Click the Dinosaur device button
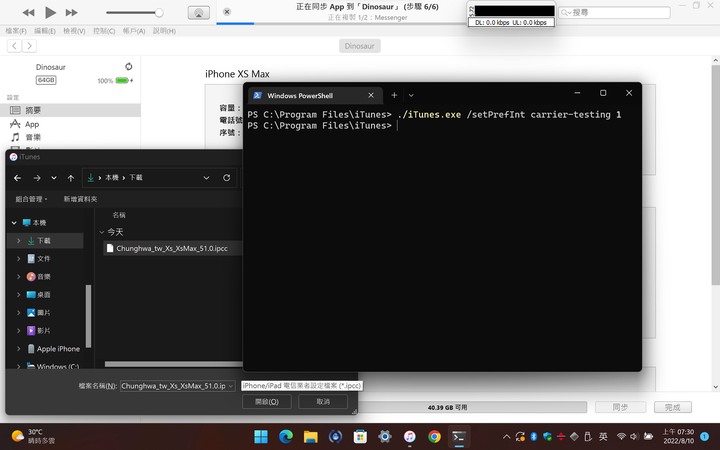The height and width of the screenshot is (450, 720). pos(360,46)
